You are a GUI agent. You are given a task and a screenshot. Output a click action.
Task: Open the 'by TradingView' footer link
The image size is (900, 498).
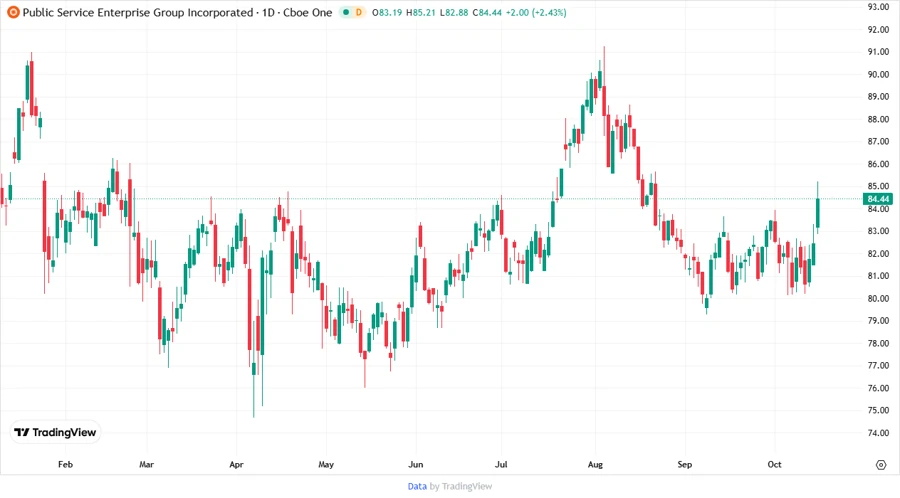[461, 487]
